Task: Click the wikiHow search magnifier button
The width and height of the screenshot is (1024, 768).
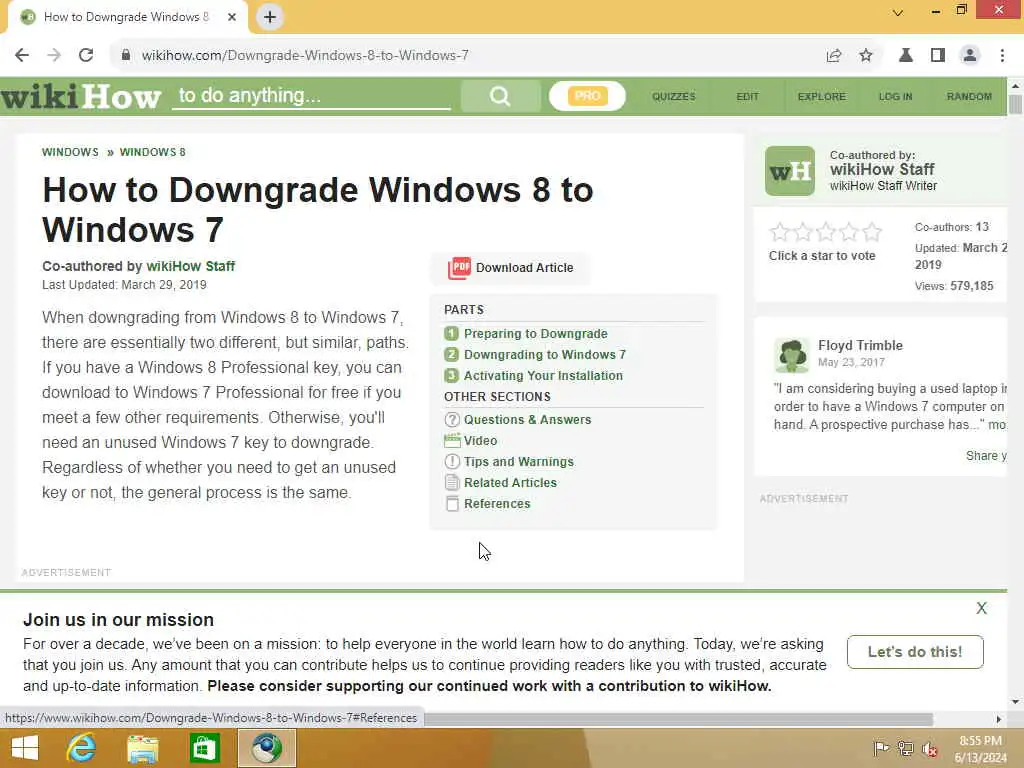Action: 500,97
